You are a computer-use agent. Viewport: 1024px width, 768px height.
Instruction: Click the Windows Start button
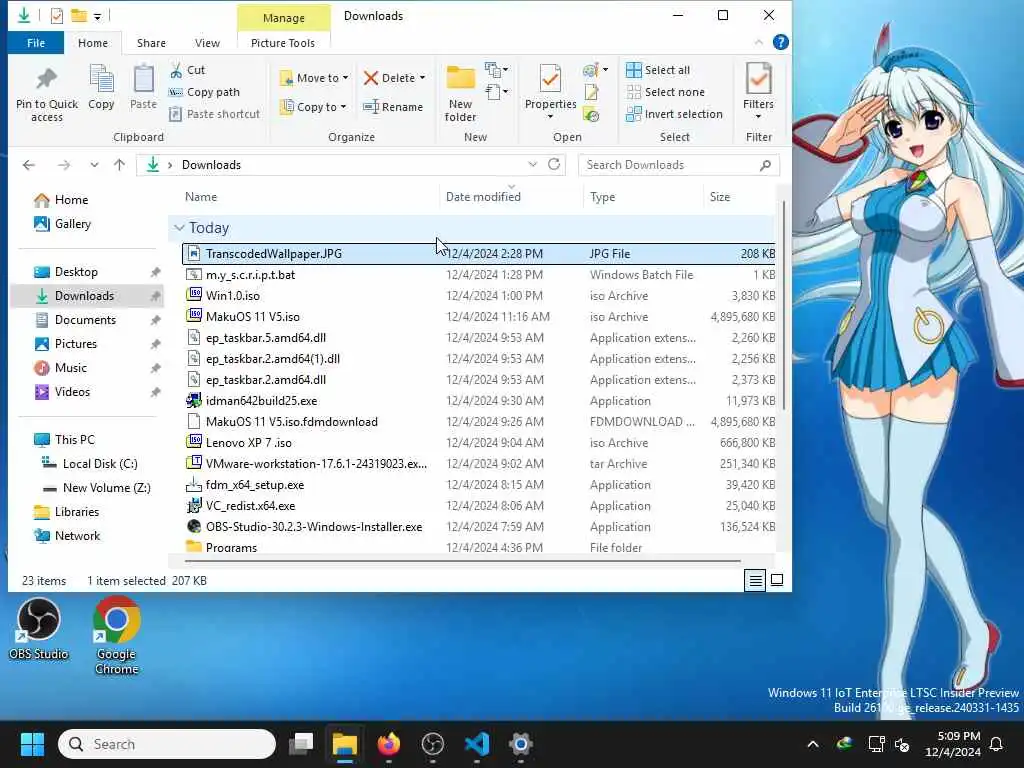(32, 744)
